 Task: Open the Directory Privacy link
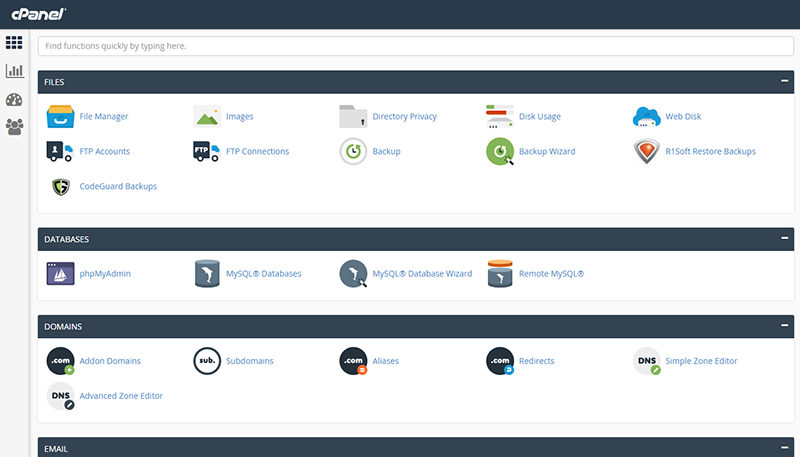coord(405,116)
